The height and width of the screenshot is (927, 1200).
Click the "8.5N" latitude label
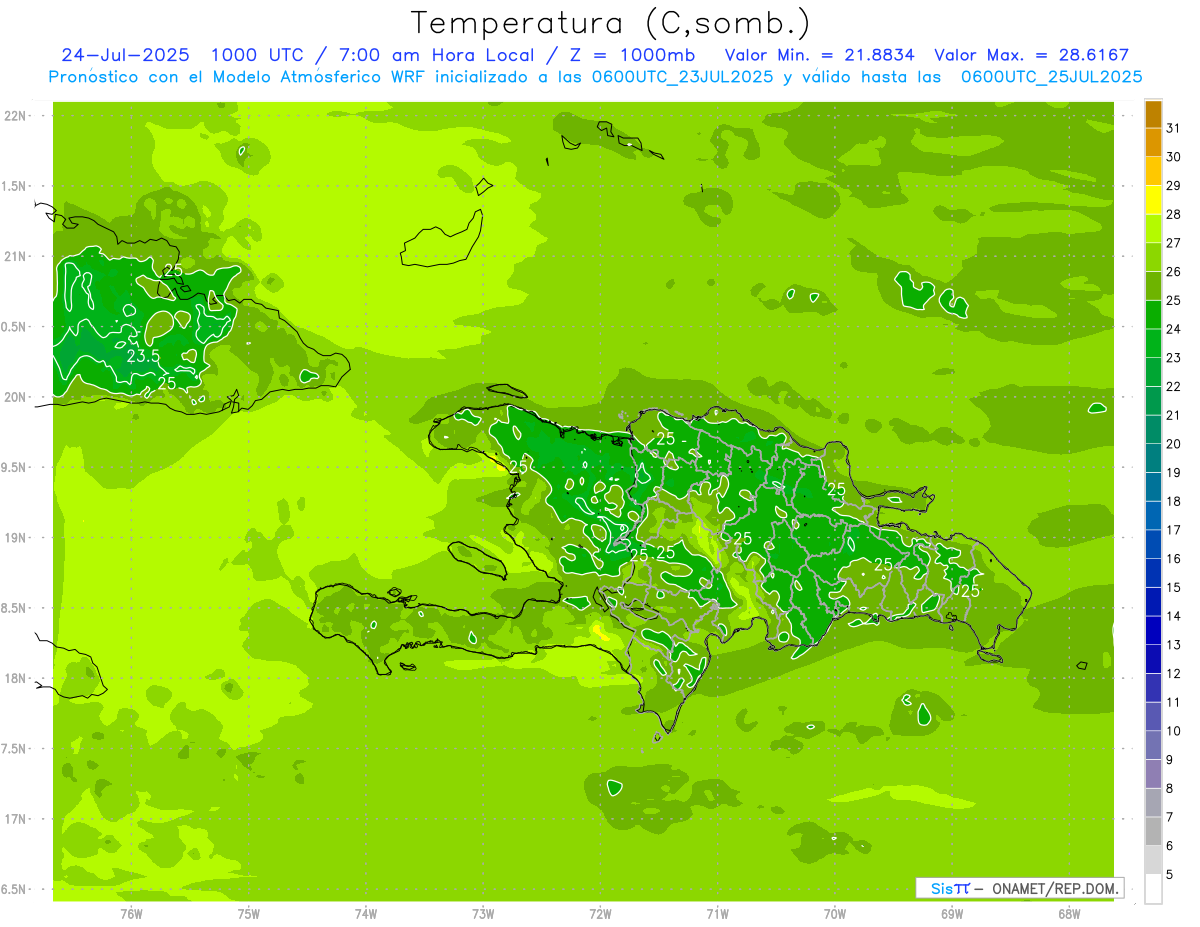[15, 608]
